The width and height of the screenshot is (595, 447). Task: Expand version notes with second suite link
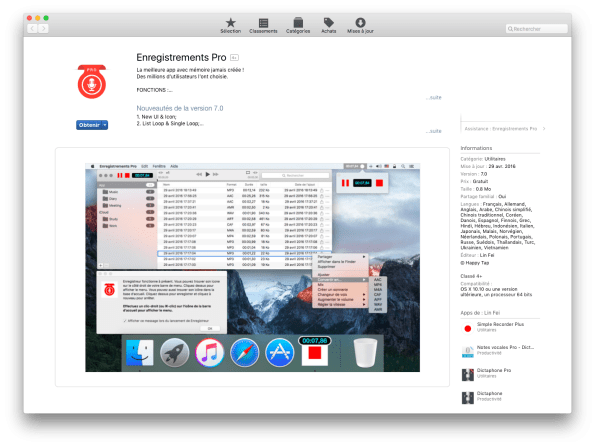coord(434,131)
